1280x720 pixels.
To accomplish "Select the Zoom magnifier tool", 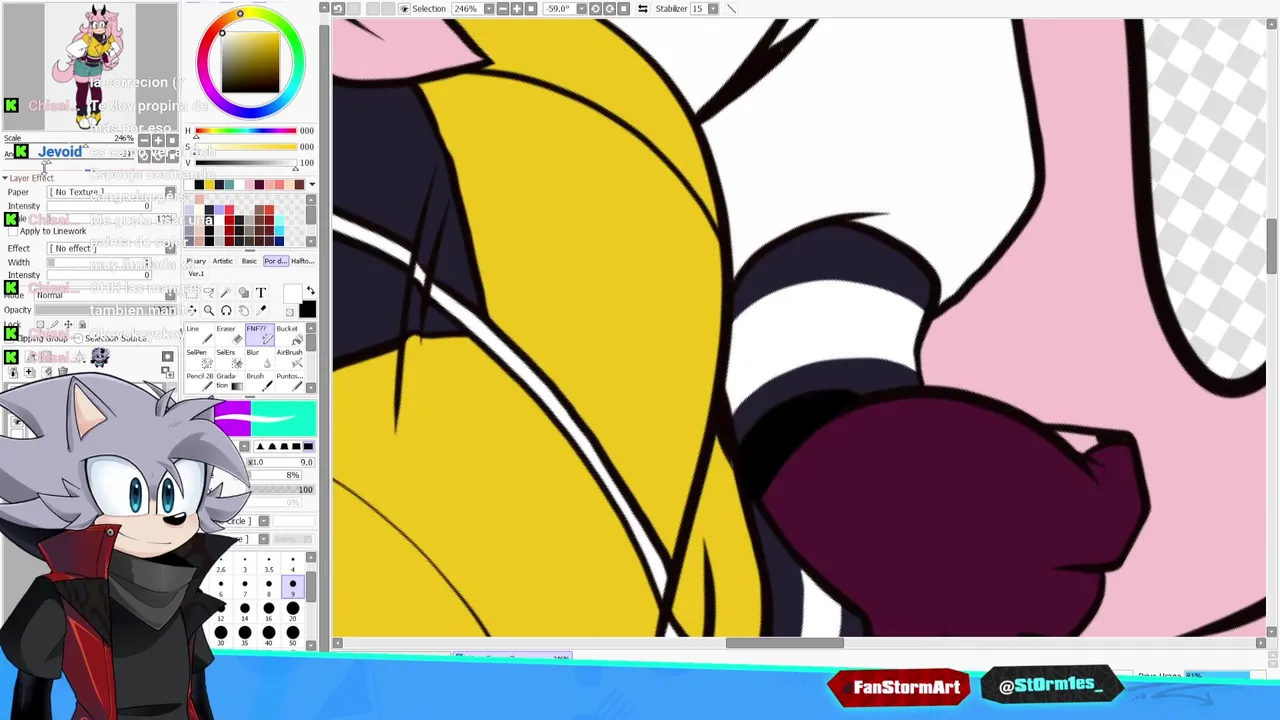I will [208, 311].
